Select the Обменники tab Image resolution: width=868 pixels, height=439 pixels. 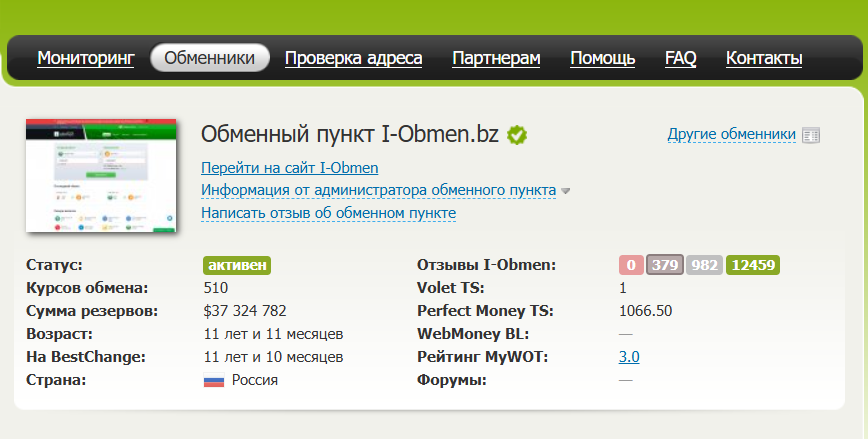[210, 58]
